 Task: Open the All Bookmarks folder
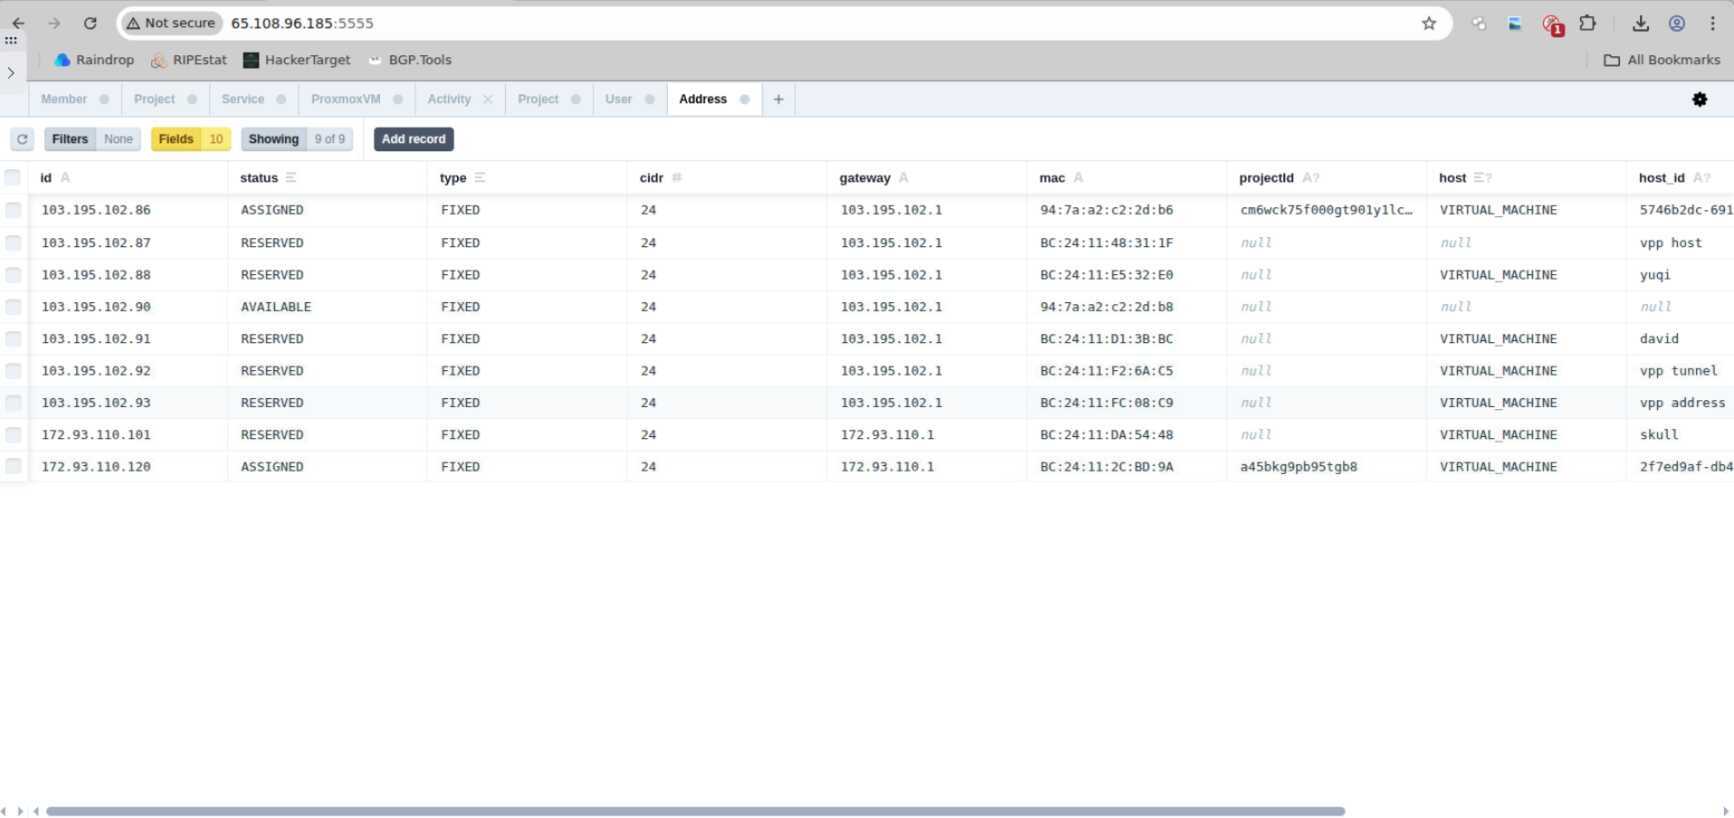tap(1662, 60)
